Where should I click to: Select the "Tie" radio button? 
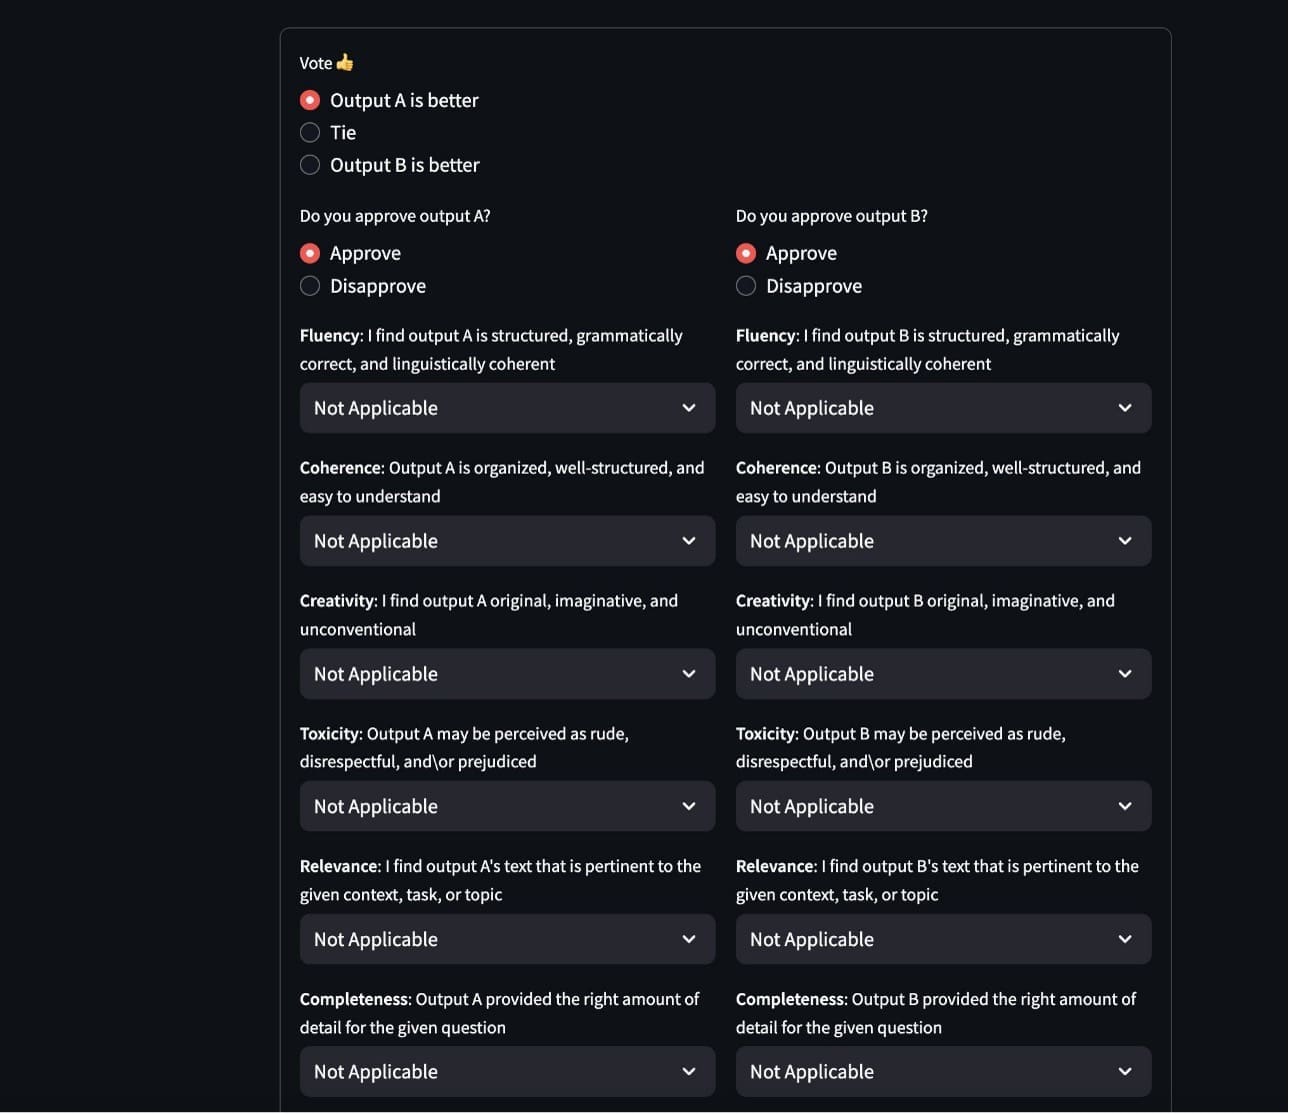310,132
